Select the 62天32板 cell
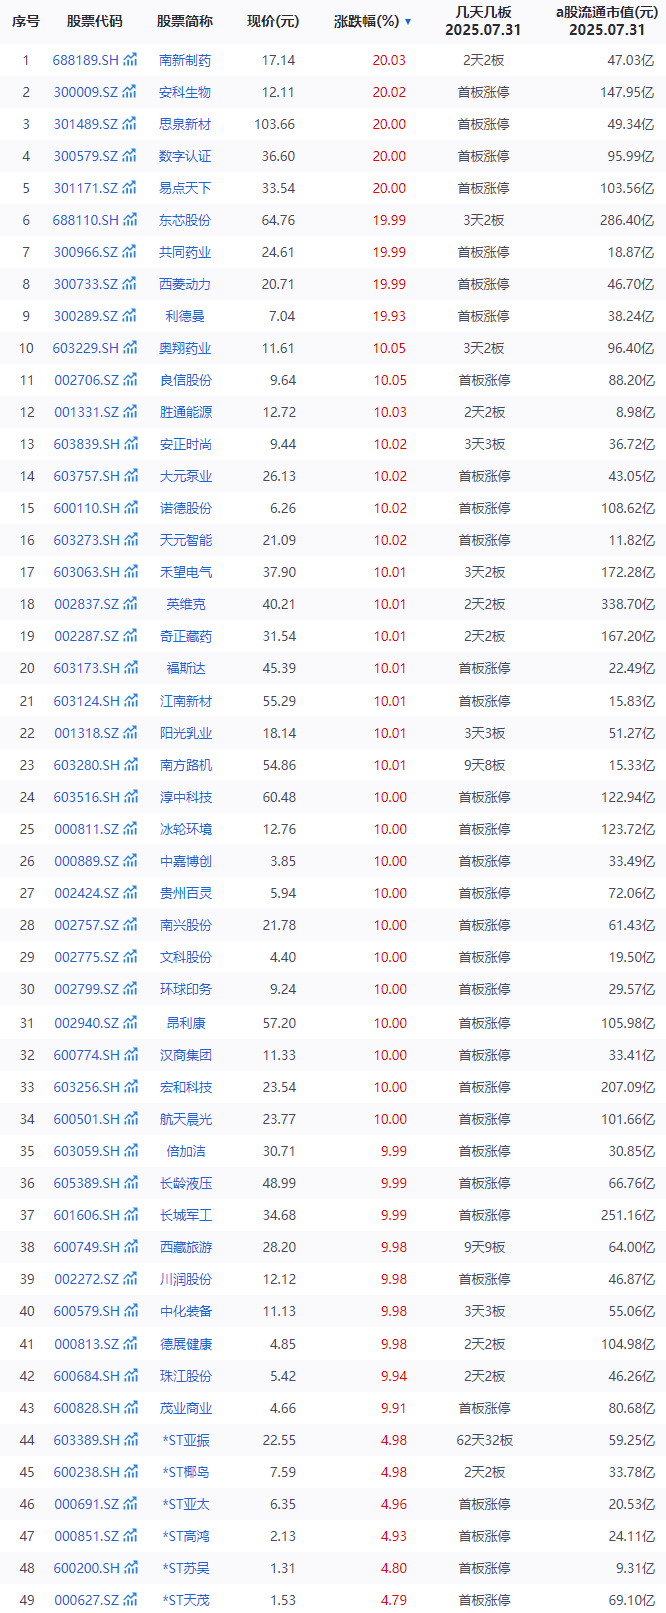The height and width of the screenshot is (1613, 666). tap(484, 1440)
